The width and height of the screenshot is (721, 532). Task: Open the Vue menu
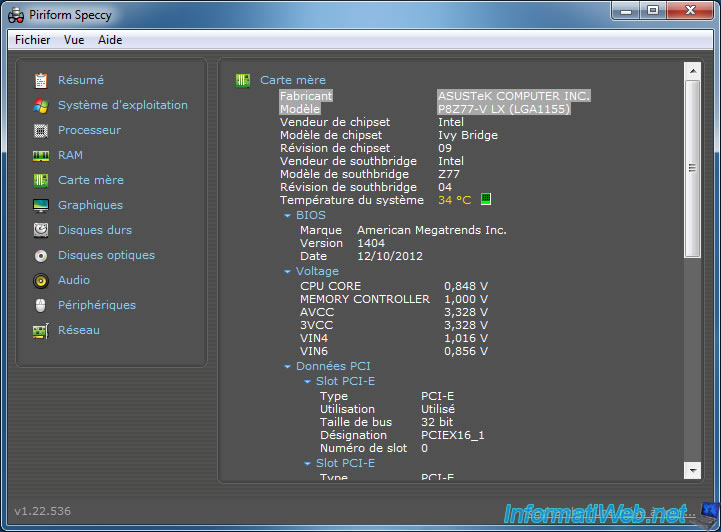point(74,40)
